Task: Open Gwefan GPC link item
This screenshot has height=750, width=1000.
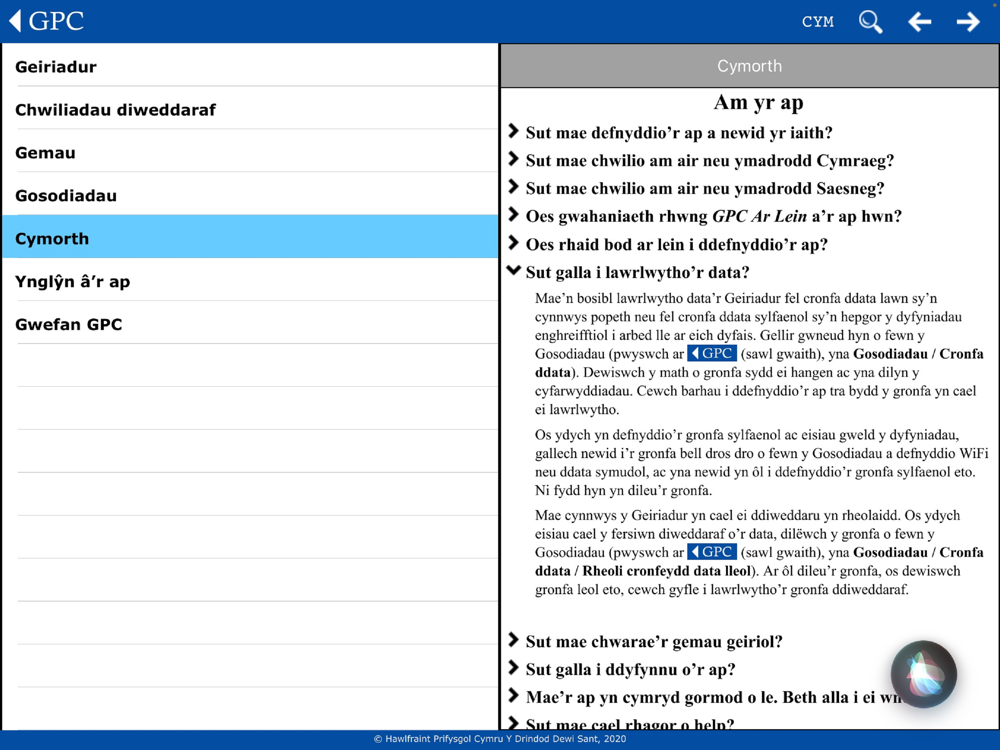Action: (250, 324)
